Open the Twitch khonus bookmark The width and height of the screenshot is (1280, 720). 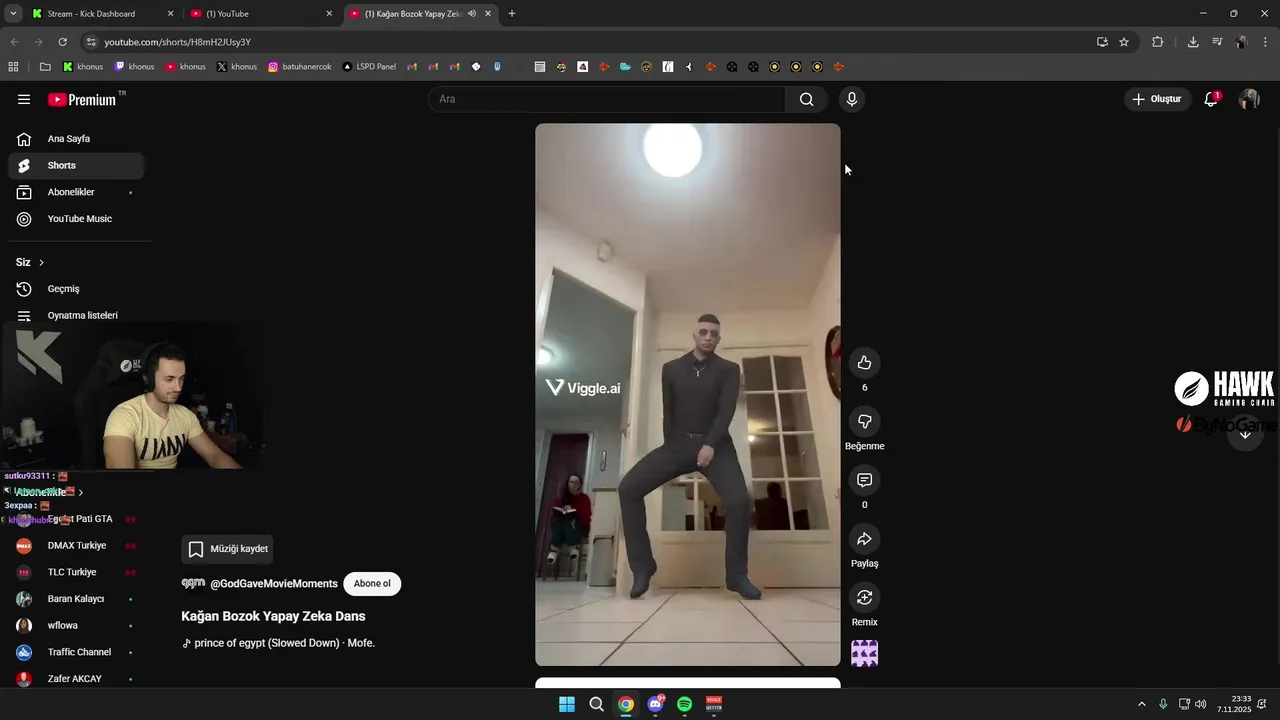click(134, 67)
